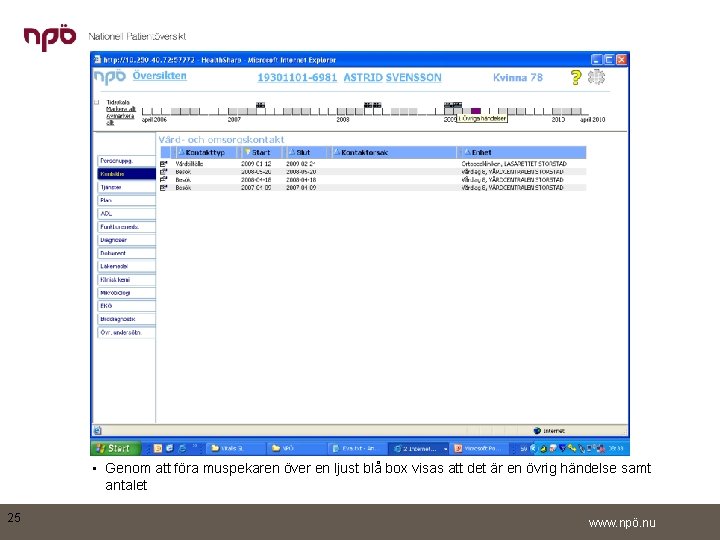
Task: Click the sort triangle in the Slut header
Action: pyautogui.click(x=292, y=152)
